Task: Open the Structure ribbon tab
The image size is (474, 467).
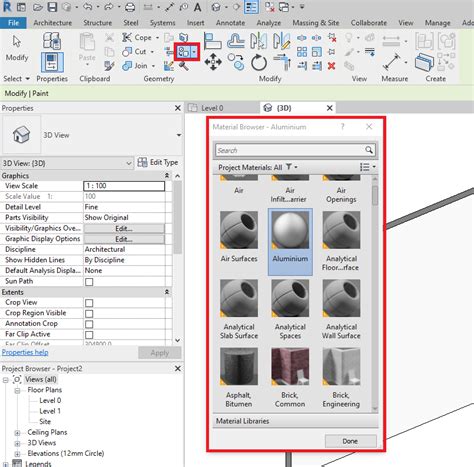Action: click(97, 23)
